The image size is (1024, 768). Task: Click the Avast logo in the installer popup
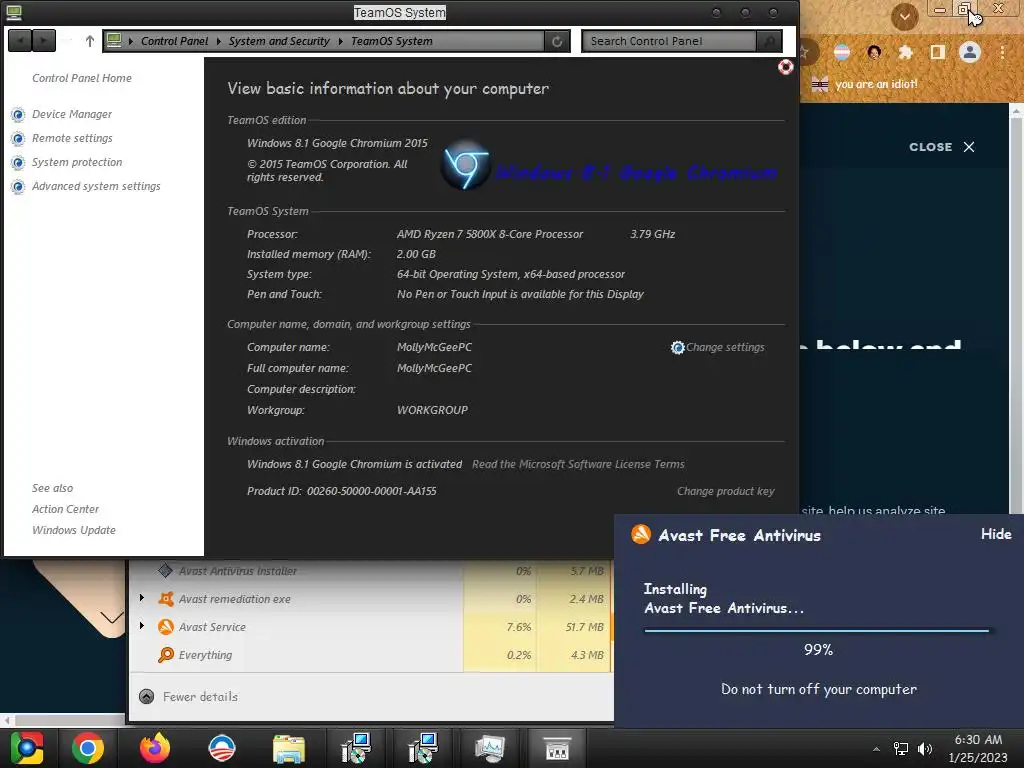[x=641, y=534]
